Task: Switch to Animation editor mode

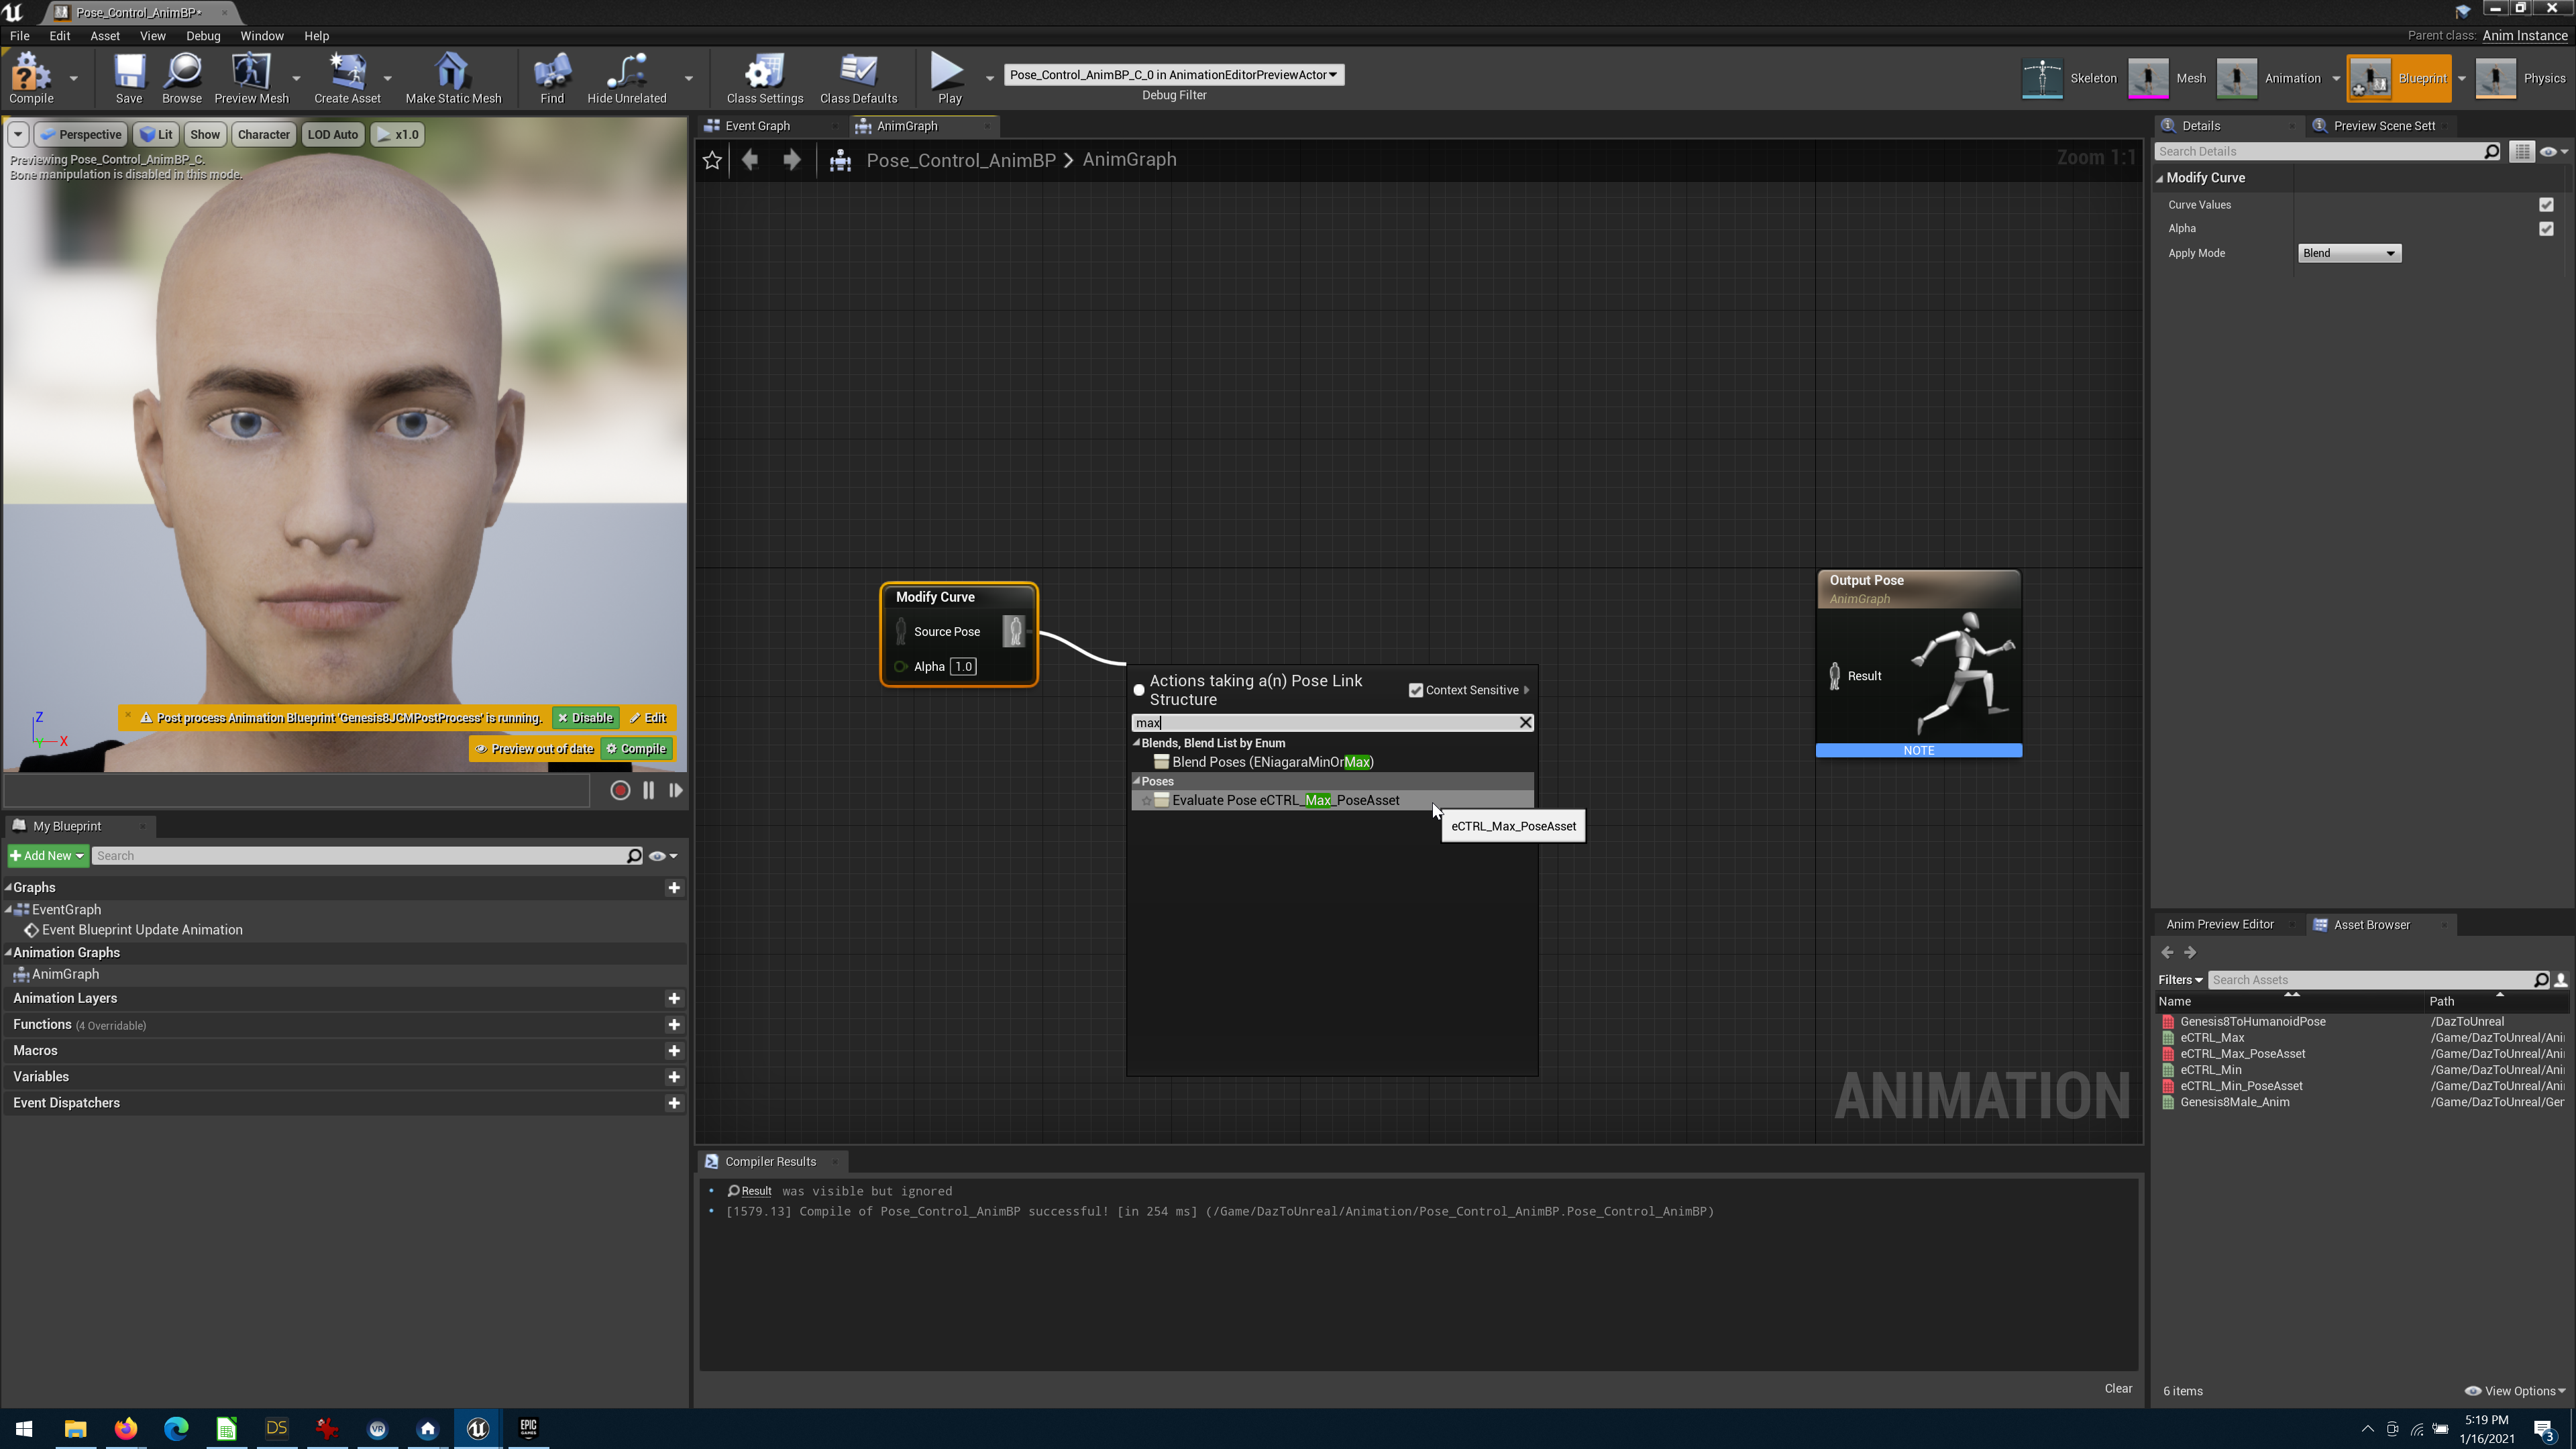Action: point(2269,78)
